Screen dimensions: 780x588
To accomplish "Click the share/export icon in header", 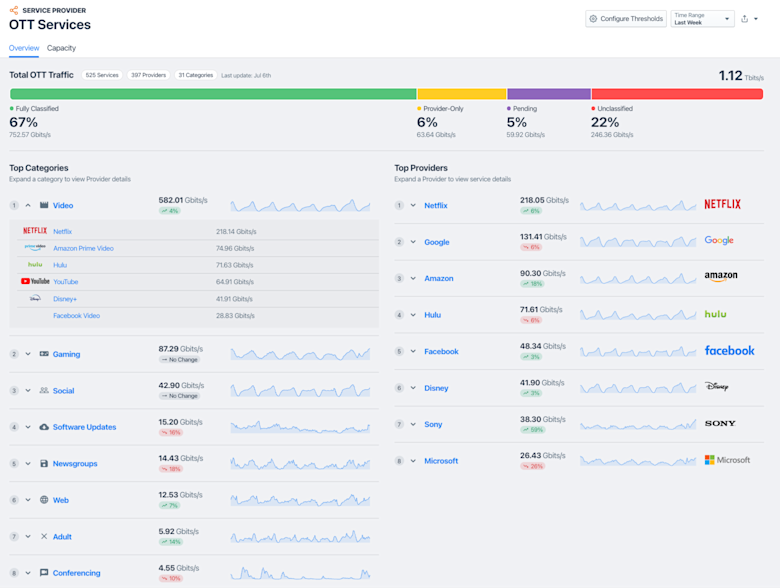I will [745, 19].
